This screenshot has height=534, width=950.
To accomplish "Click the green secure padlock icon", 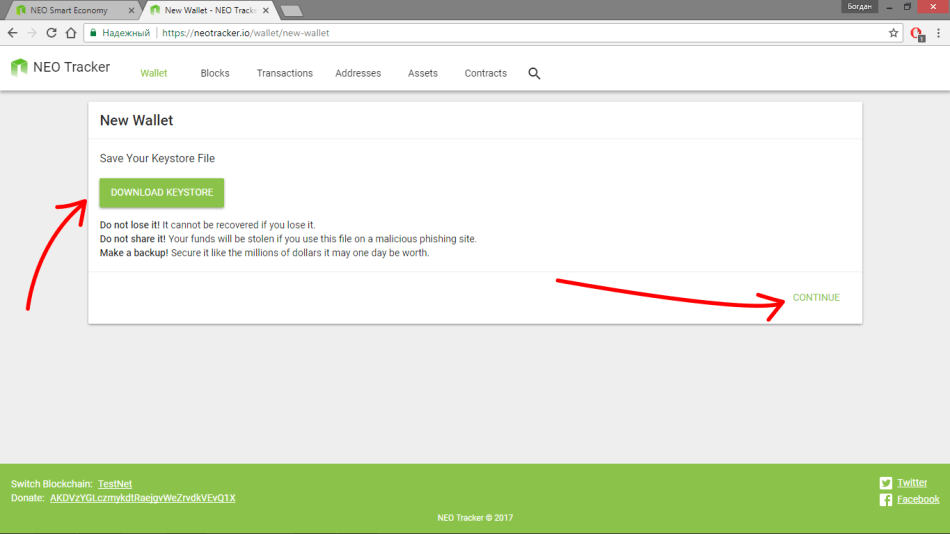I will [93, 33].
